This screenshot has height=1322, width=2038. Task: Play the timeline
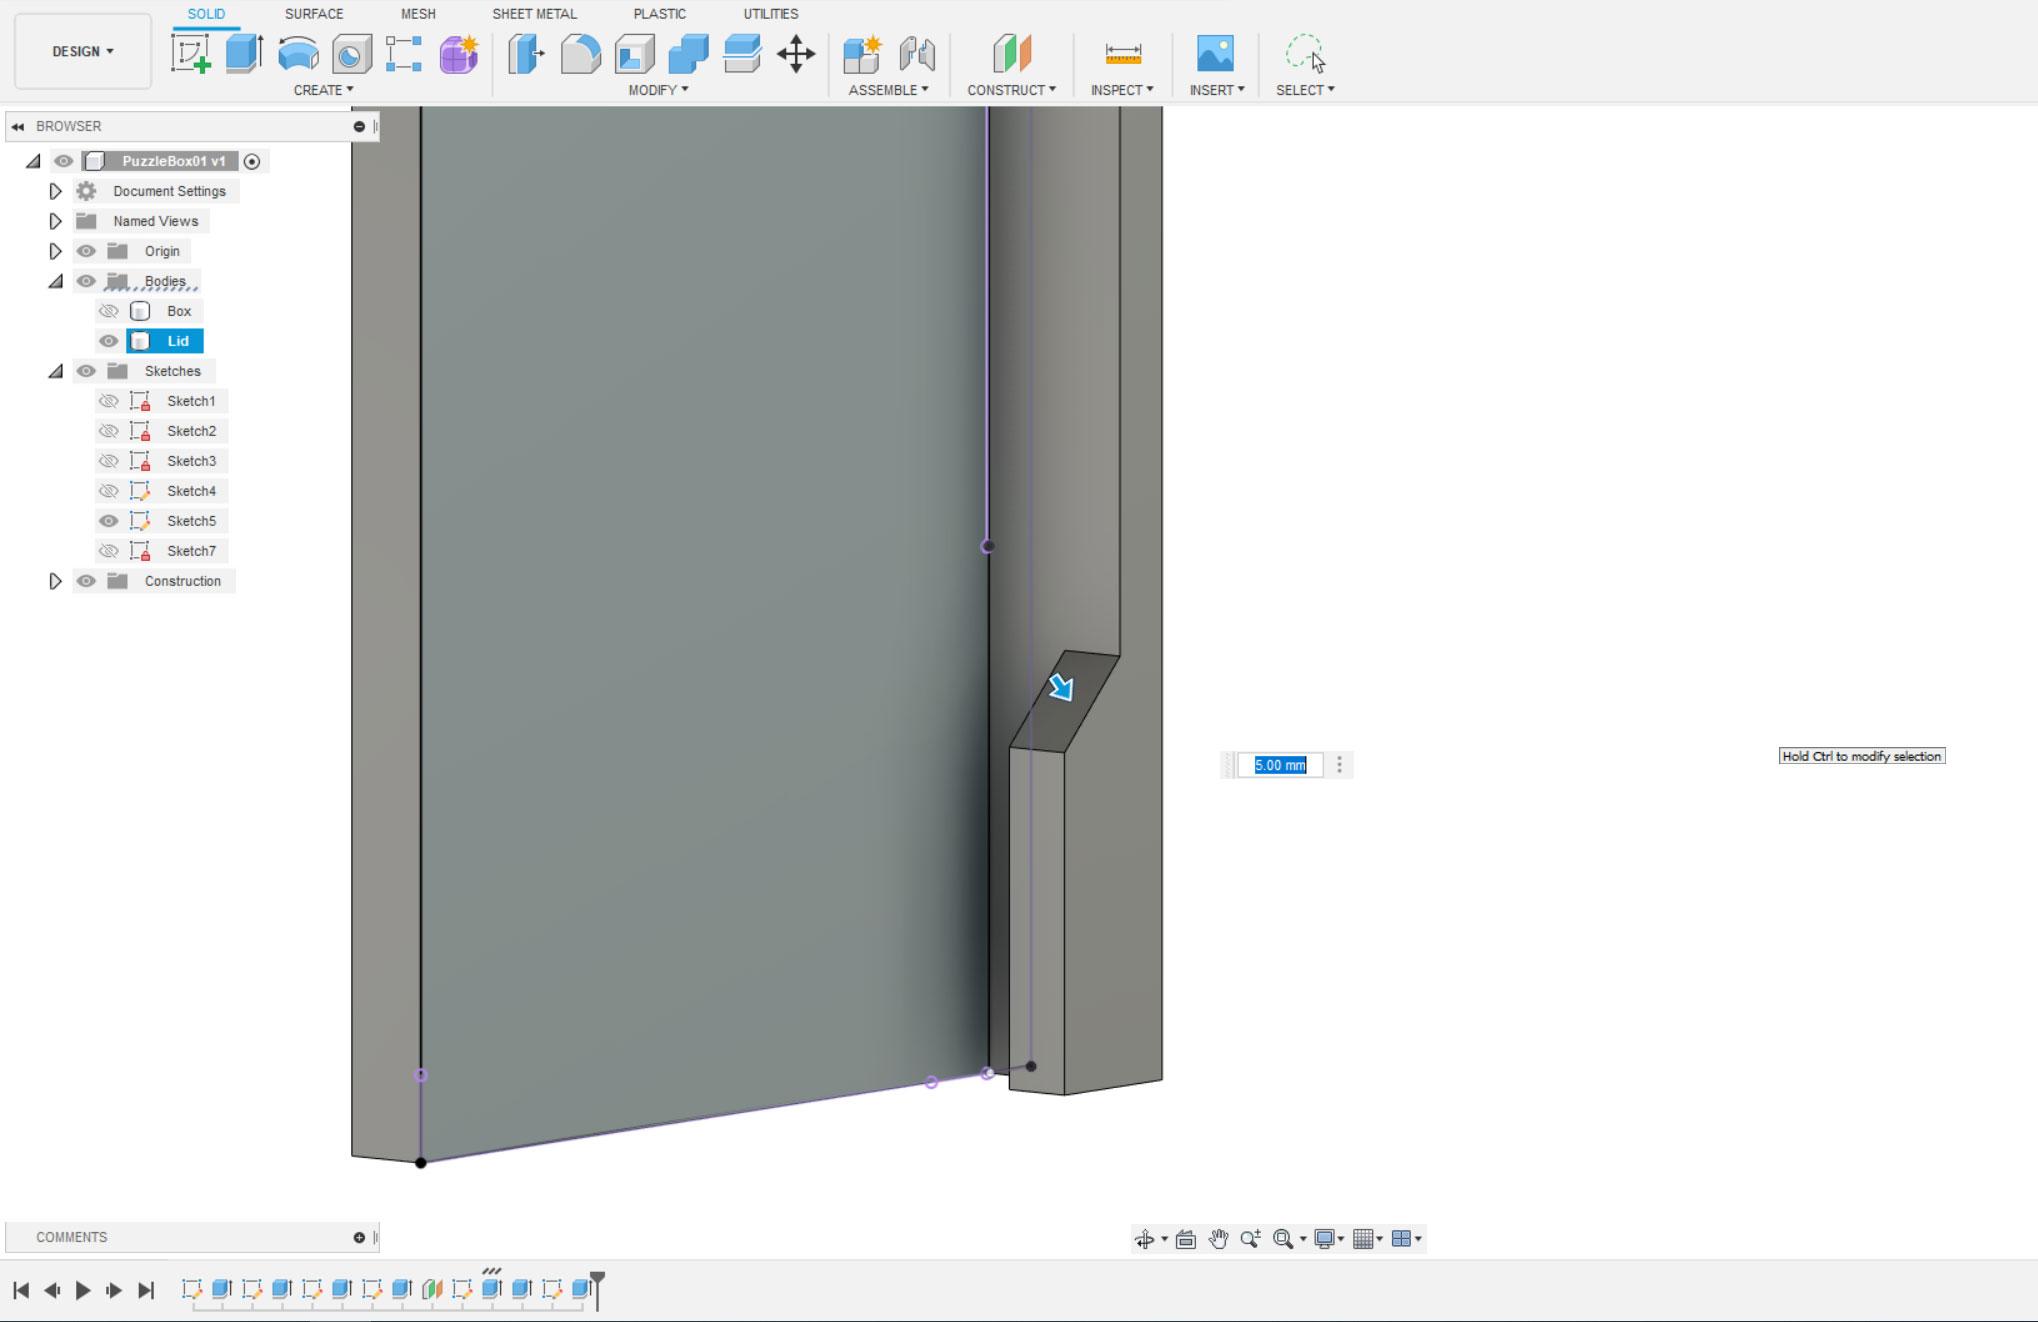pyautogui.click(x=83, y=1290)
